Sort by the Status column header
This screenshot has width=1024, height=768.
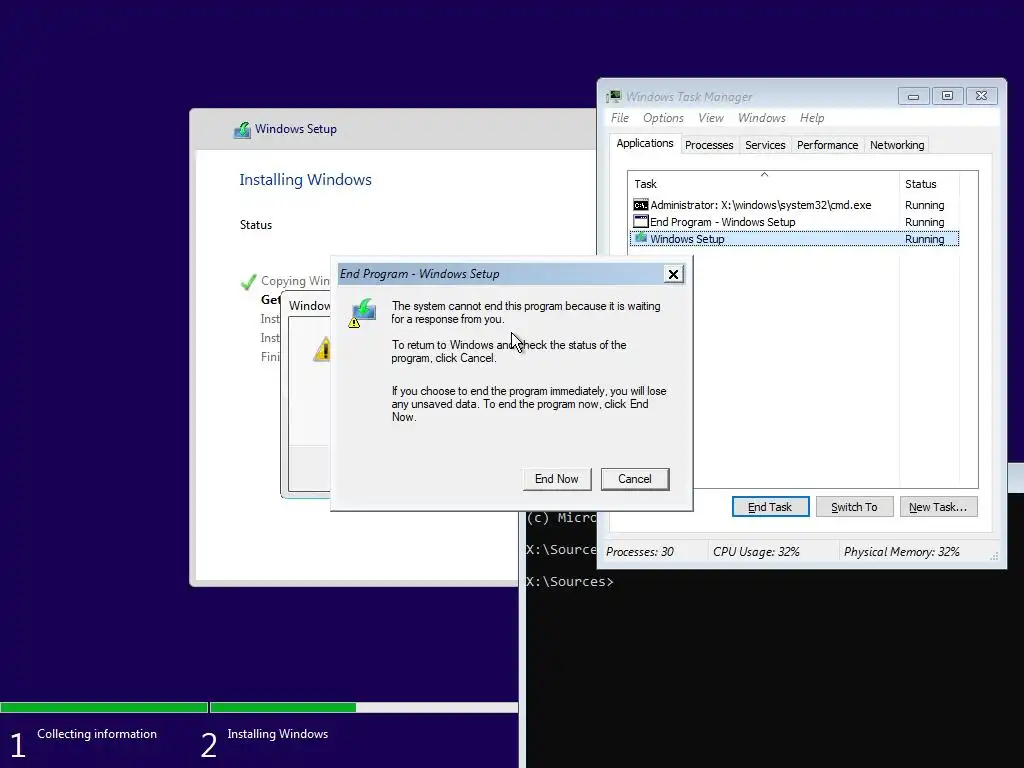[x=929, y=184]
